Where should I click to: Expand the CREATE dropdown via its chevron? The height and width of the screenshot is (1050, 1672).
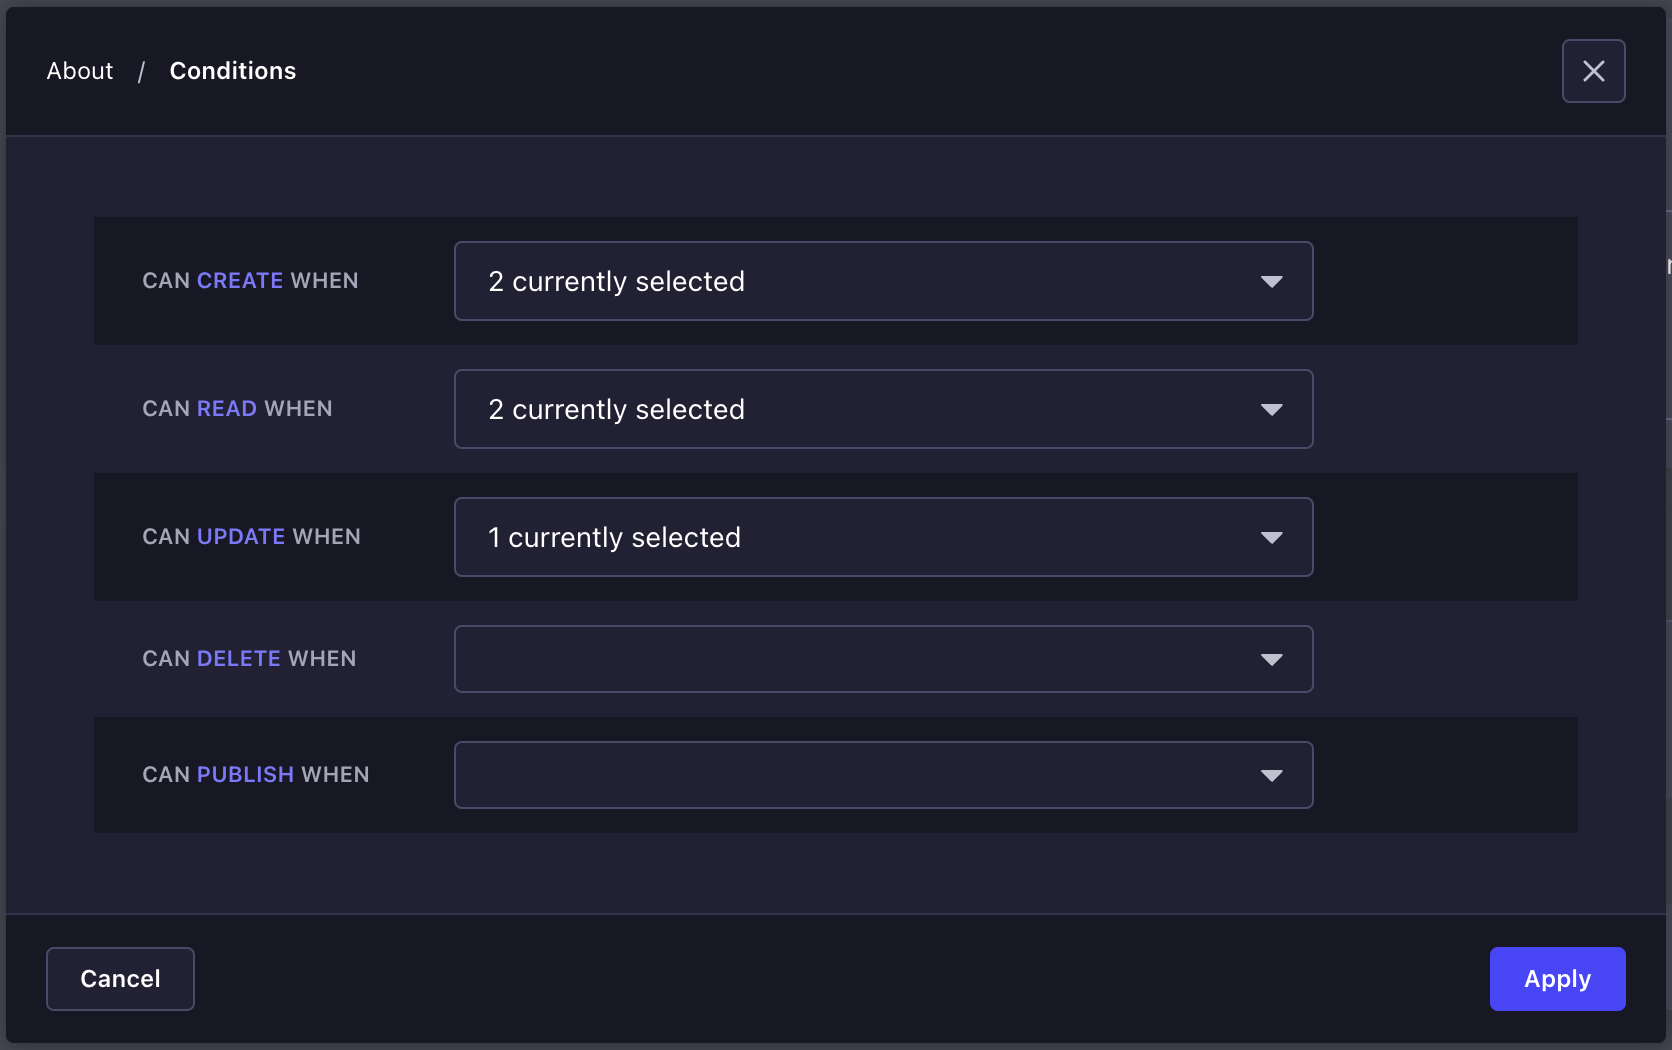click(x=1271, y=281)
